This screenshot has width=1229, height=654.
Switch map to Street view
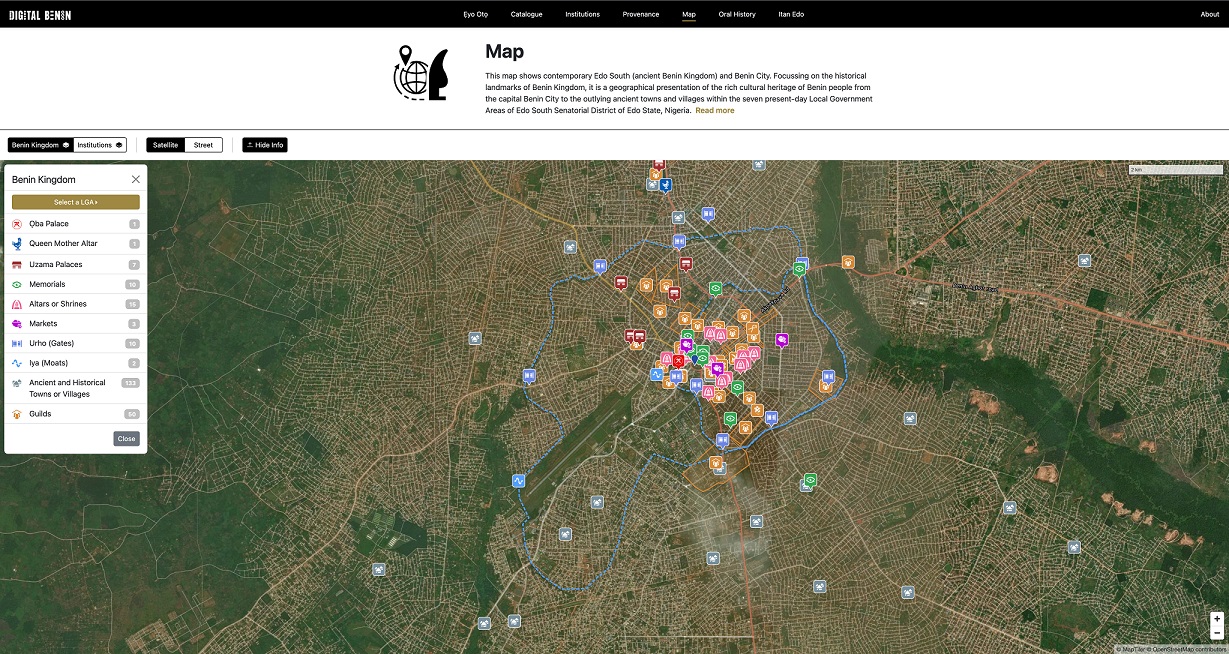click(203, 145)
